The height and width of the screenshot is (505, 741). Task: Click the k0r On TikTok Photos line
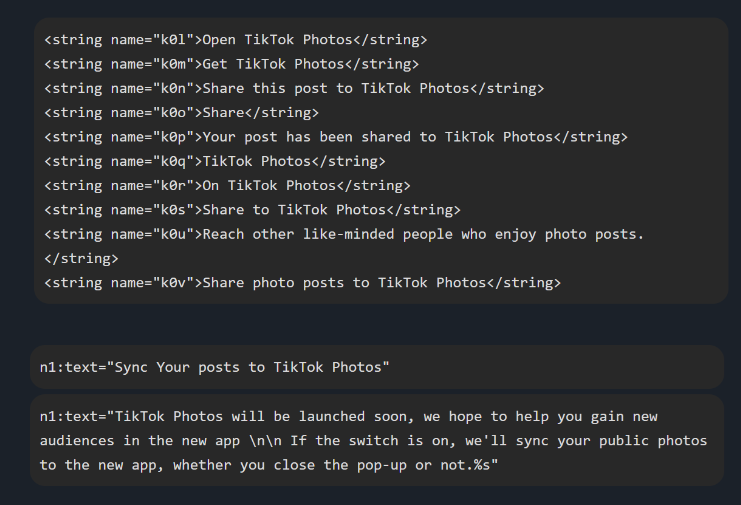227,186
